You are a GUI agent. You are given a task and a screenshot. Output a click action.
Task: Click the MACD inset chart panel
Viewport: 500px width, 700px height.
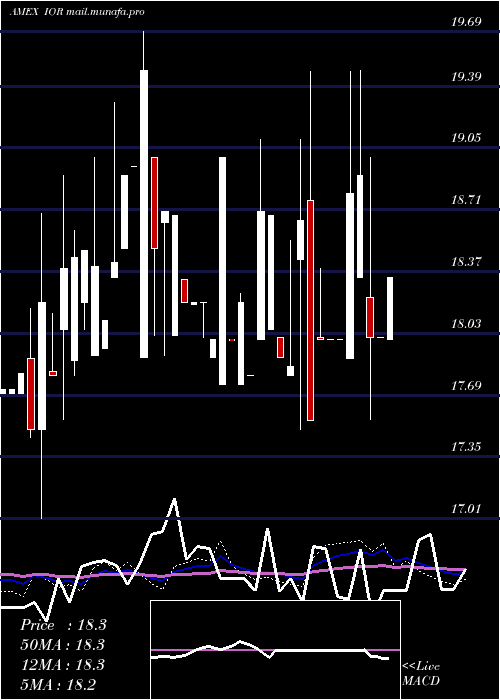[x=275, y=650]
